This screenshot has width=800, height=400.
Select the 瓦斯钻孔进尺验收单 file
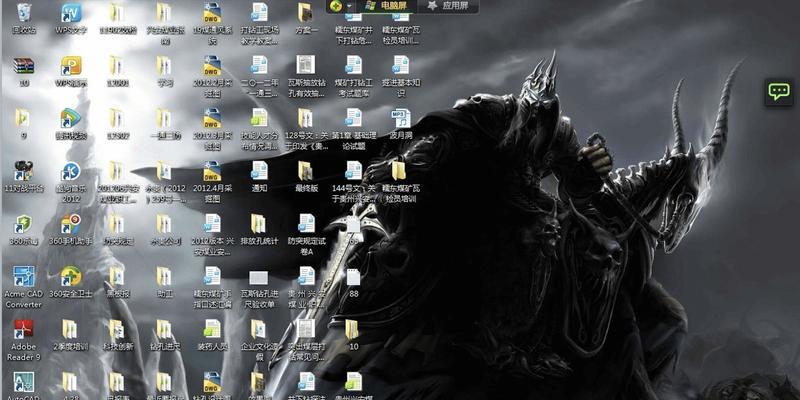tap(259, 287)
